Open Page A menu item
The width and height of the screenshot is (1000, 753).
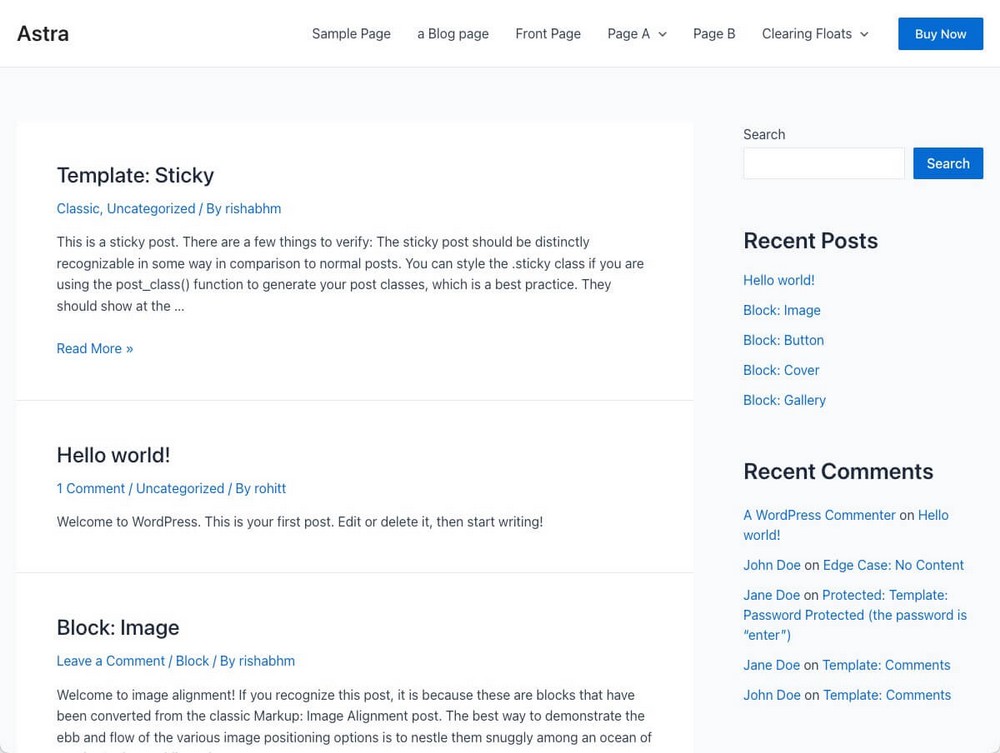[x=628, y=34]
